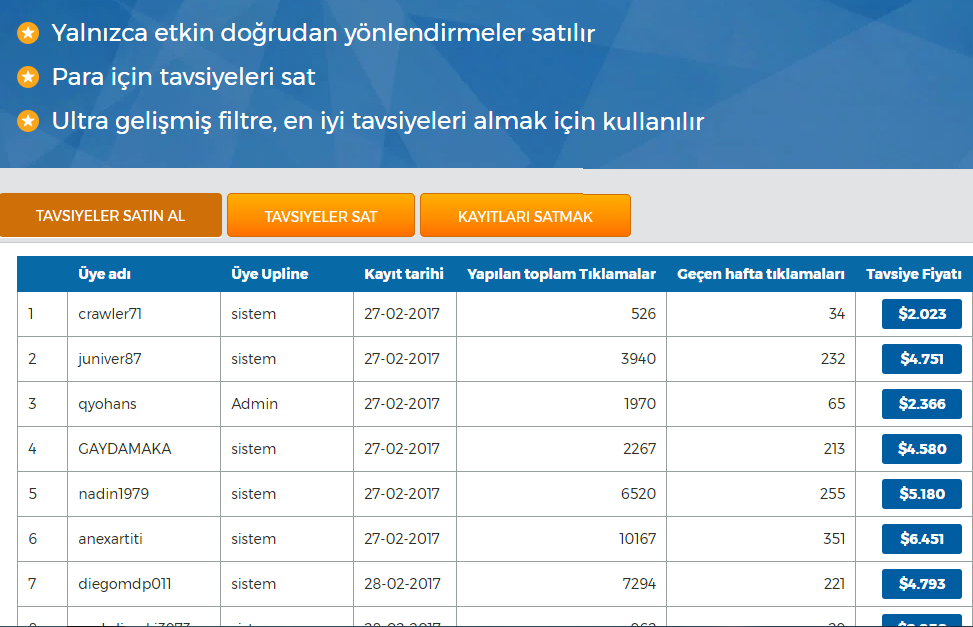This screenshot has height=627, width=973.
Task: Click total clicks value 3940
Action: pos(639,359)
